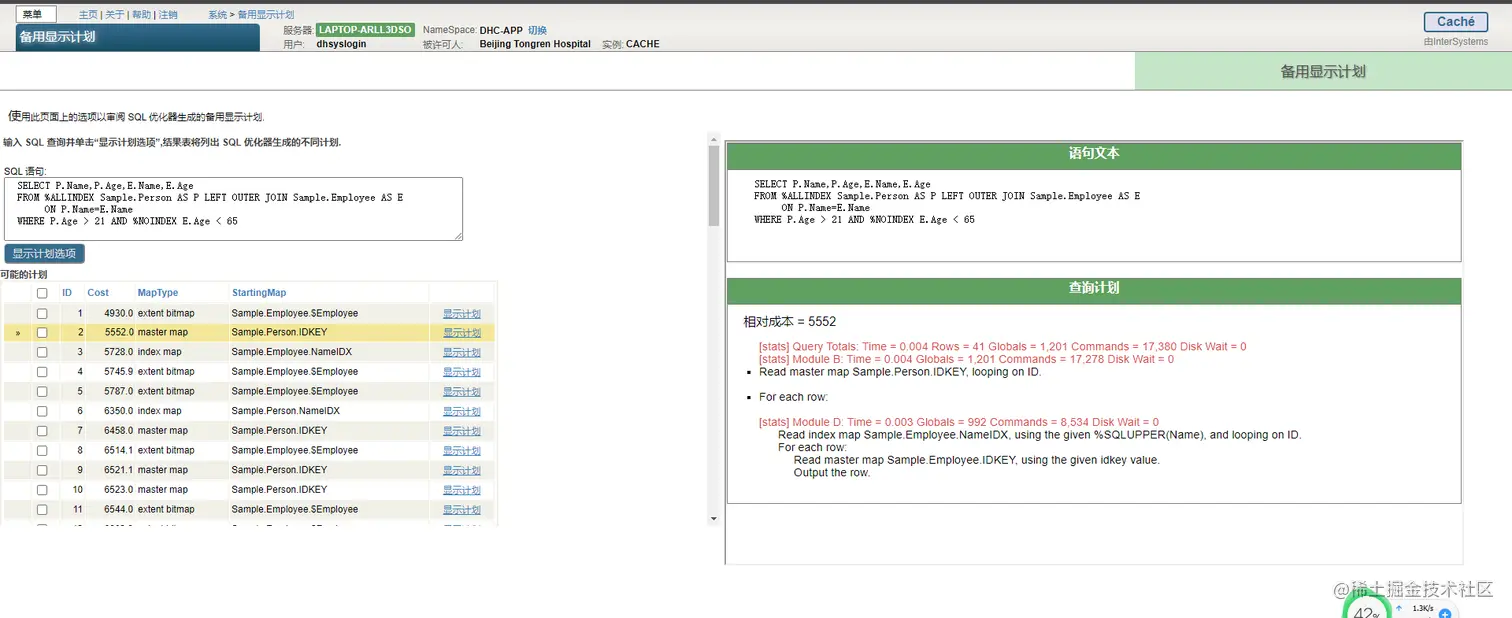Check the box for plan ID 10
The height and width of the screenshot is (618, 1512).
tap(42, 490)
